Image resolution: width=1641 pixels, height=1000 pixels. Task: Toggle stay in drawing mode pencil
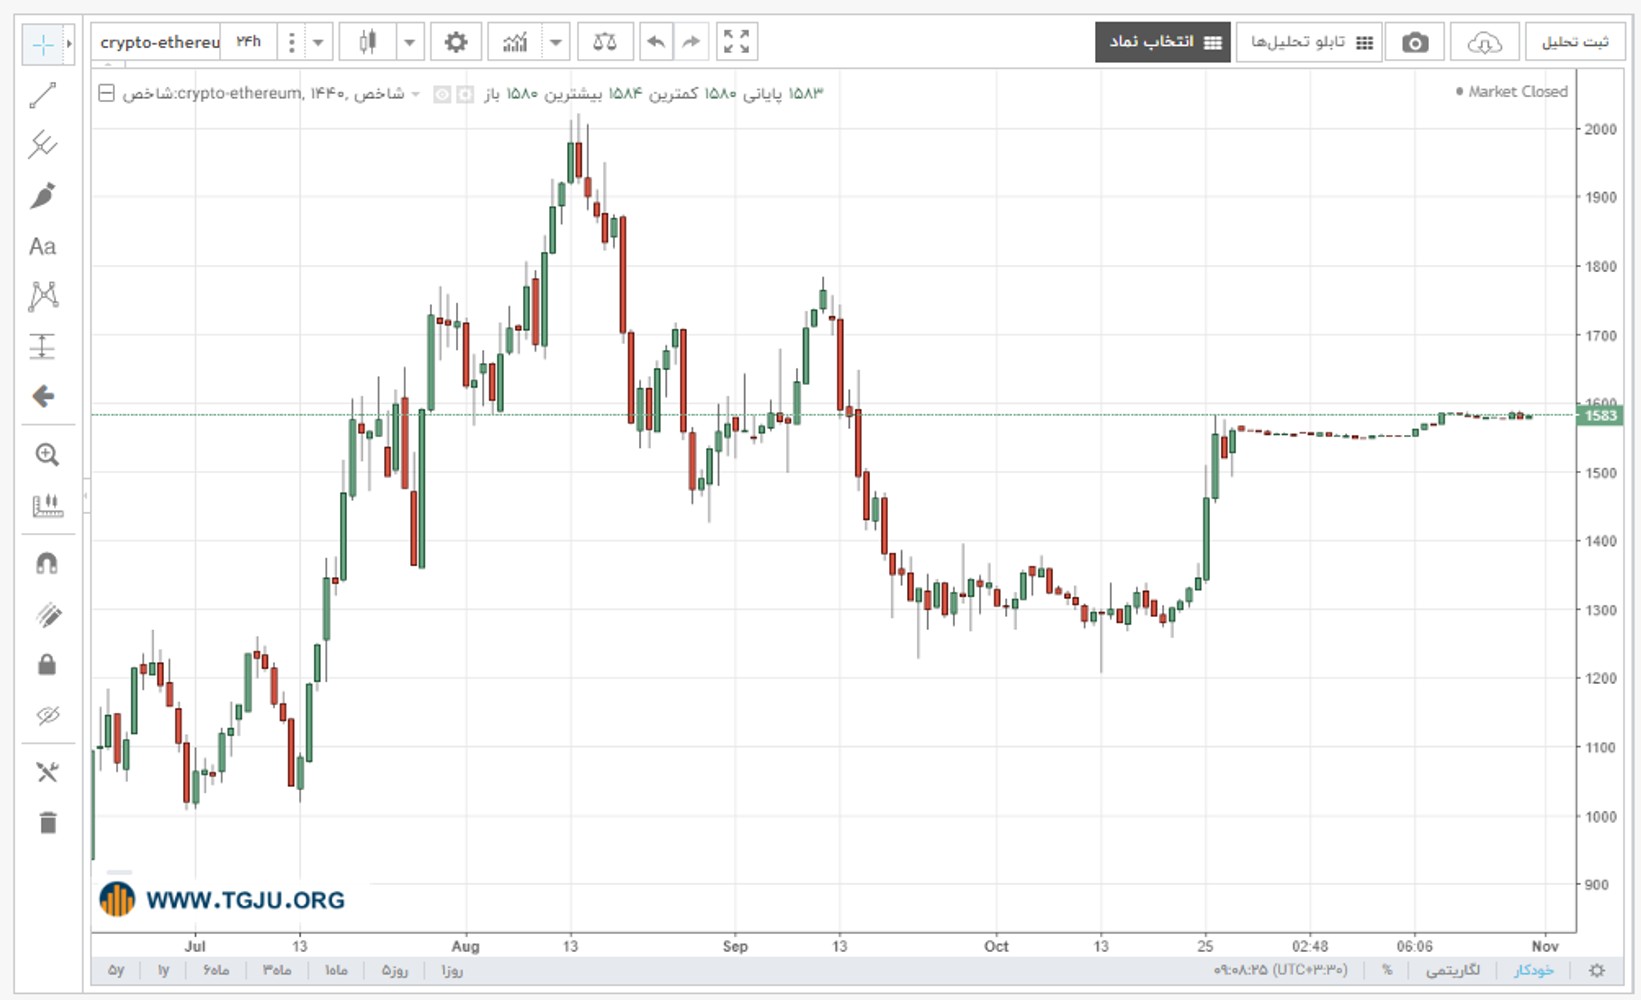click(47, 614)
